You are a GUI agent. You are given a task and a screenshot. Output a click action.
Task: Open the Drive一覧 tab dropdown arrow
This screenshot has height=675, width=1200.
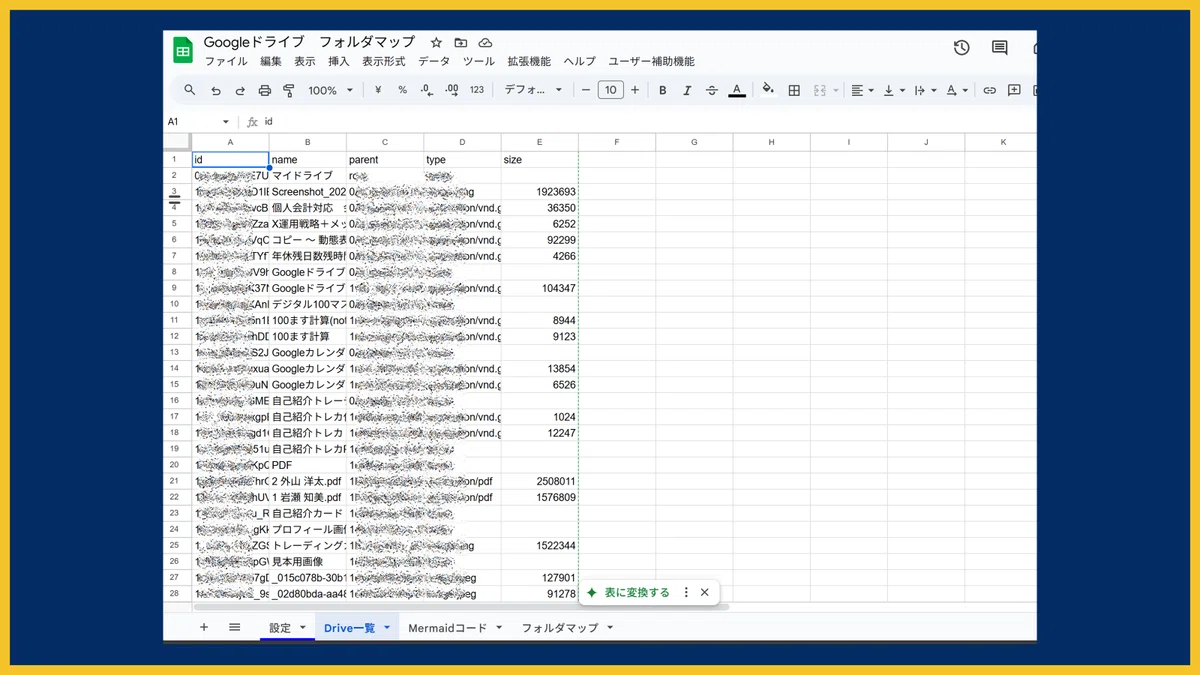[386, 628]
